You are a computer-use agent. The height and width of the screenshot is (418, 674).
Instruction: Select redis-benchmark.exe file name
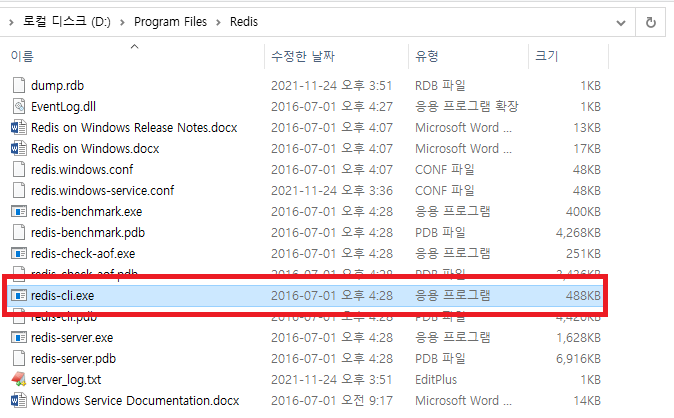pos(86,212)
